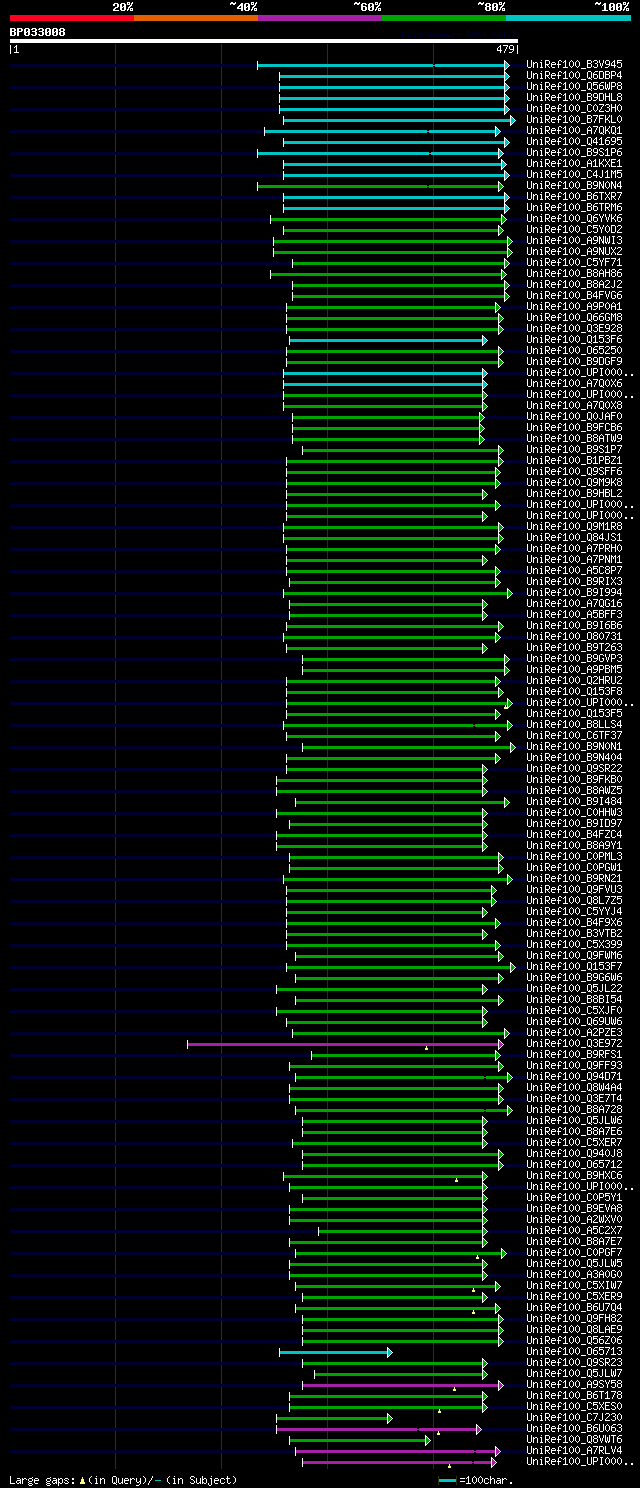Select the UniRef100_C0PGF7 label
This screenshot has width=640, height=1488.
tap(574, 1253)
